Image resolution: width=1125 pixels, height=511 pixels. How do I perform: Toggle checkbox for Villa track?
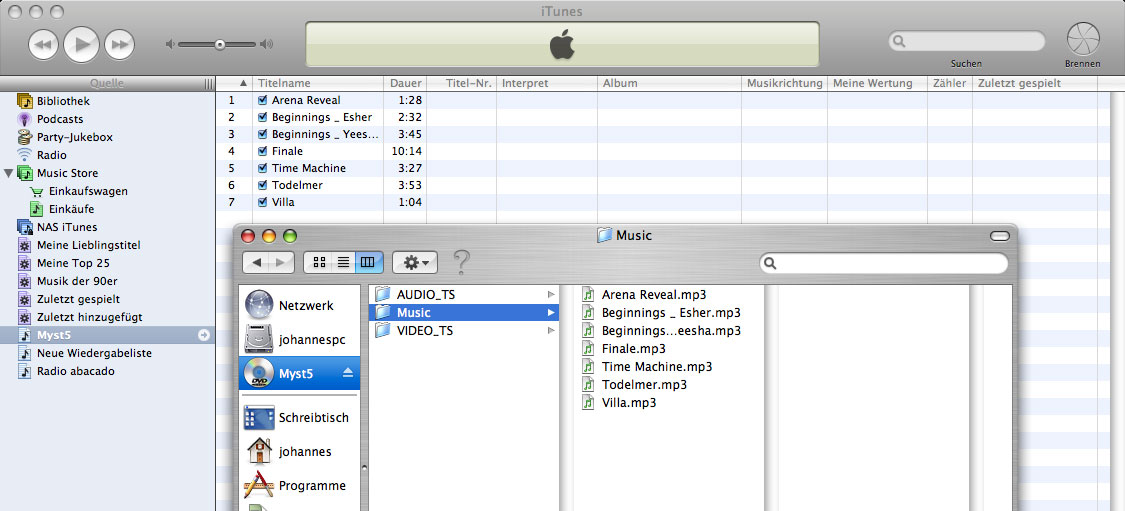[262, 202]
